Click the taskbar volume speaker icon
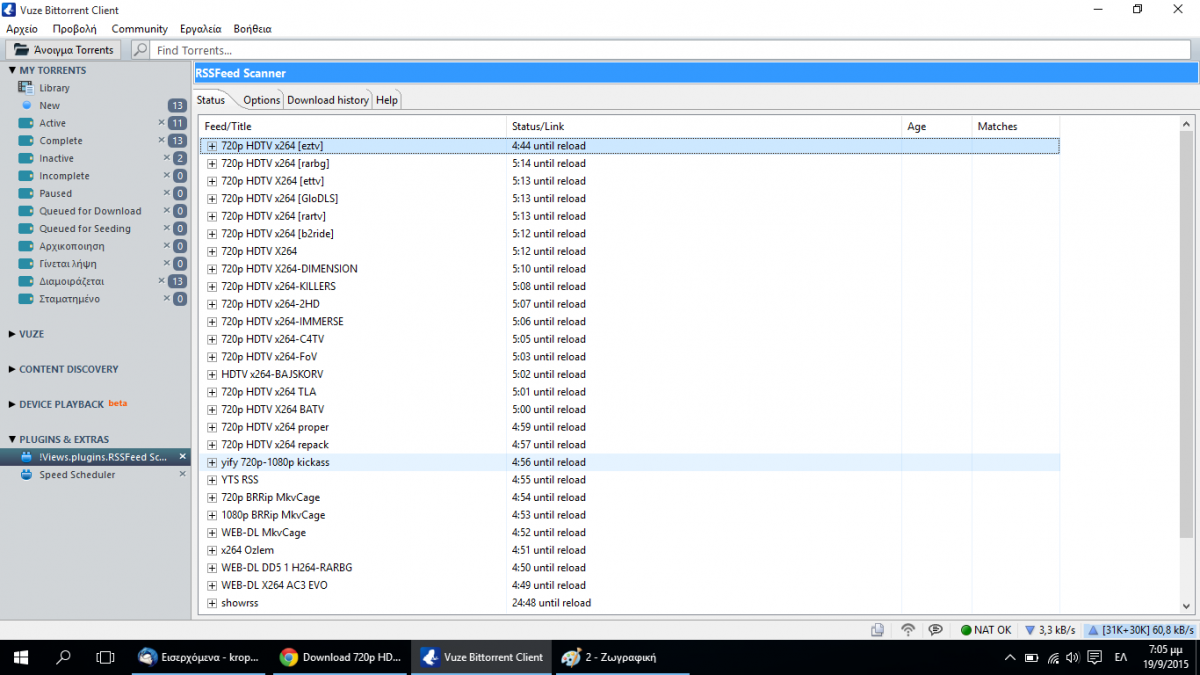Viewport: 1200px width, 675px height. coord(1073,657)
